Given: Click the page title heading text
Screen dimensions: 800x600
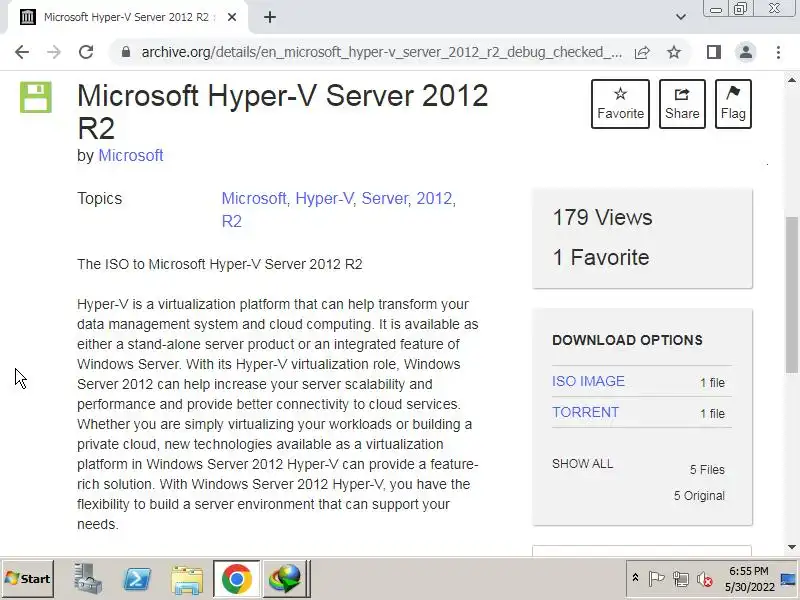Looking at the screenshot, I should coord(283,111).
